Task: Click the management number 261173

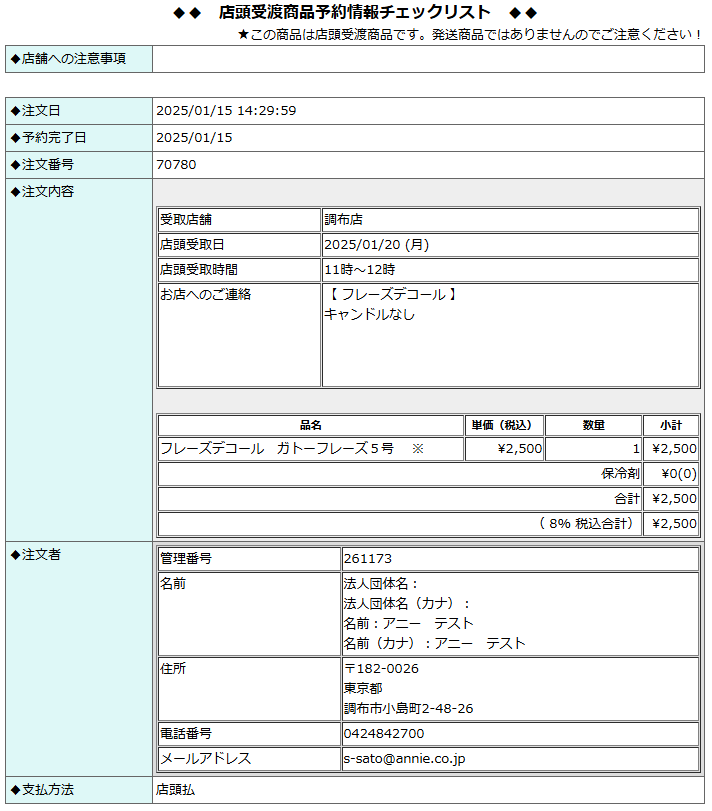Action: tap(367, 559)
